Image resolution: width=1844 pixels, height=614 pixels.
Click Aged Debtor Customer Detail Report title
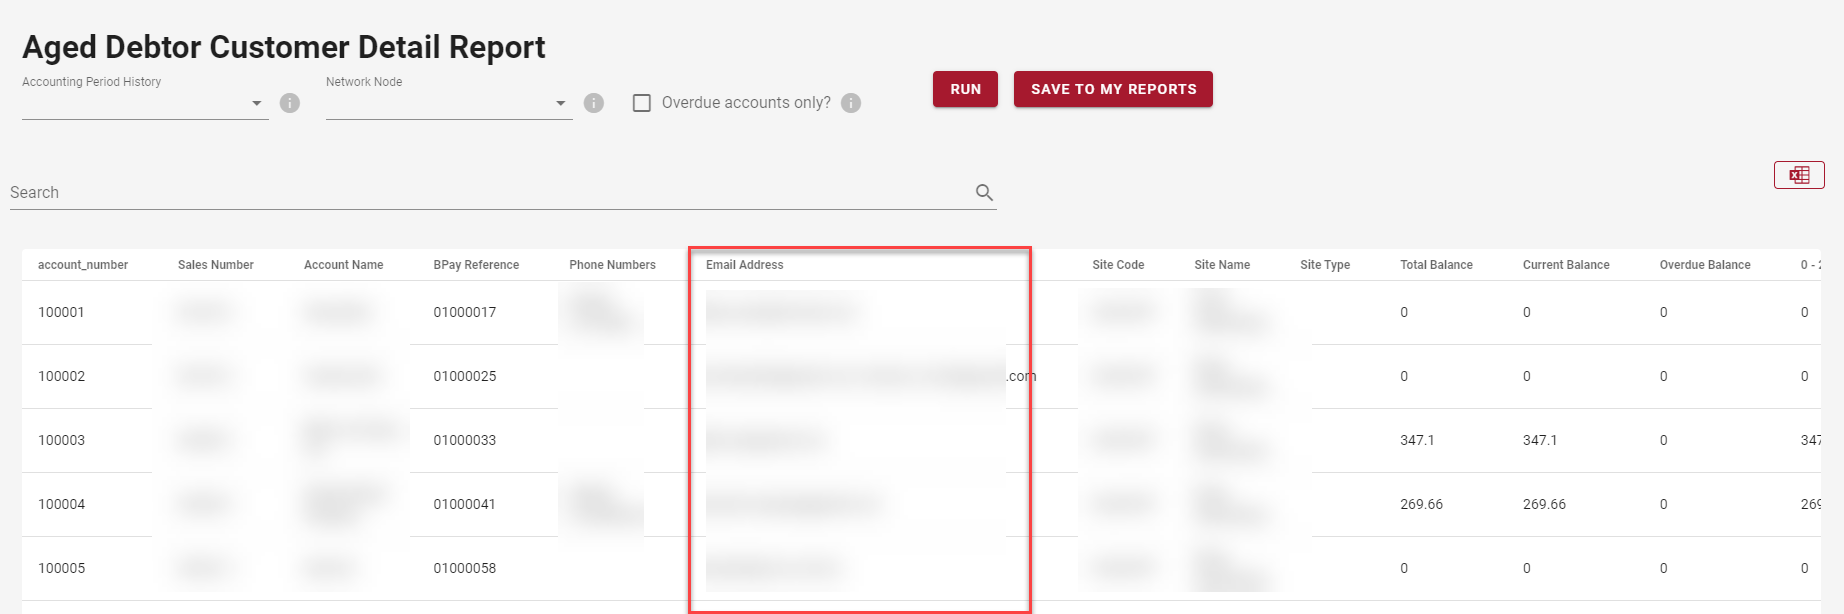point(284,47)
